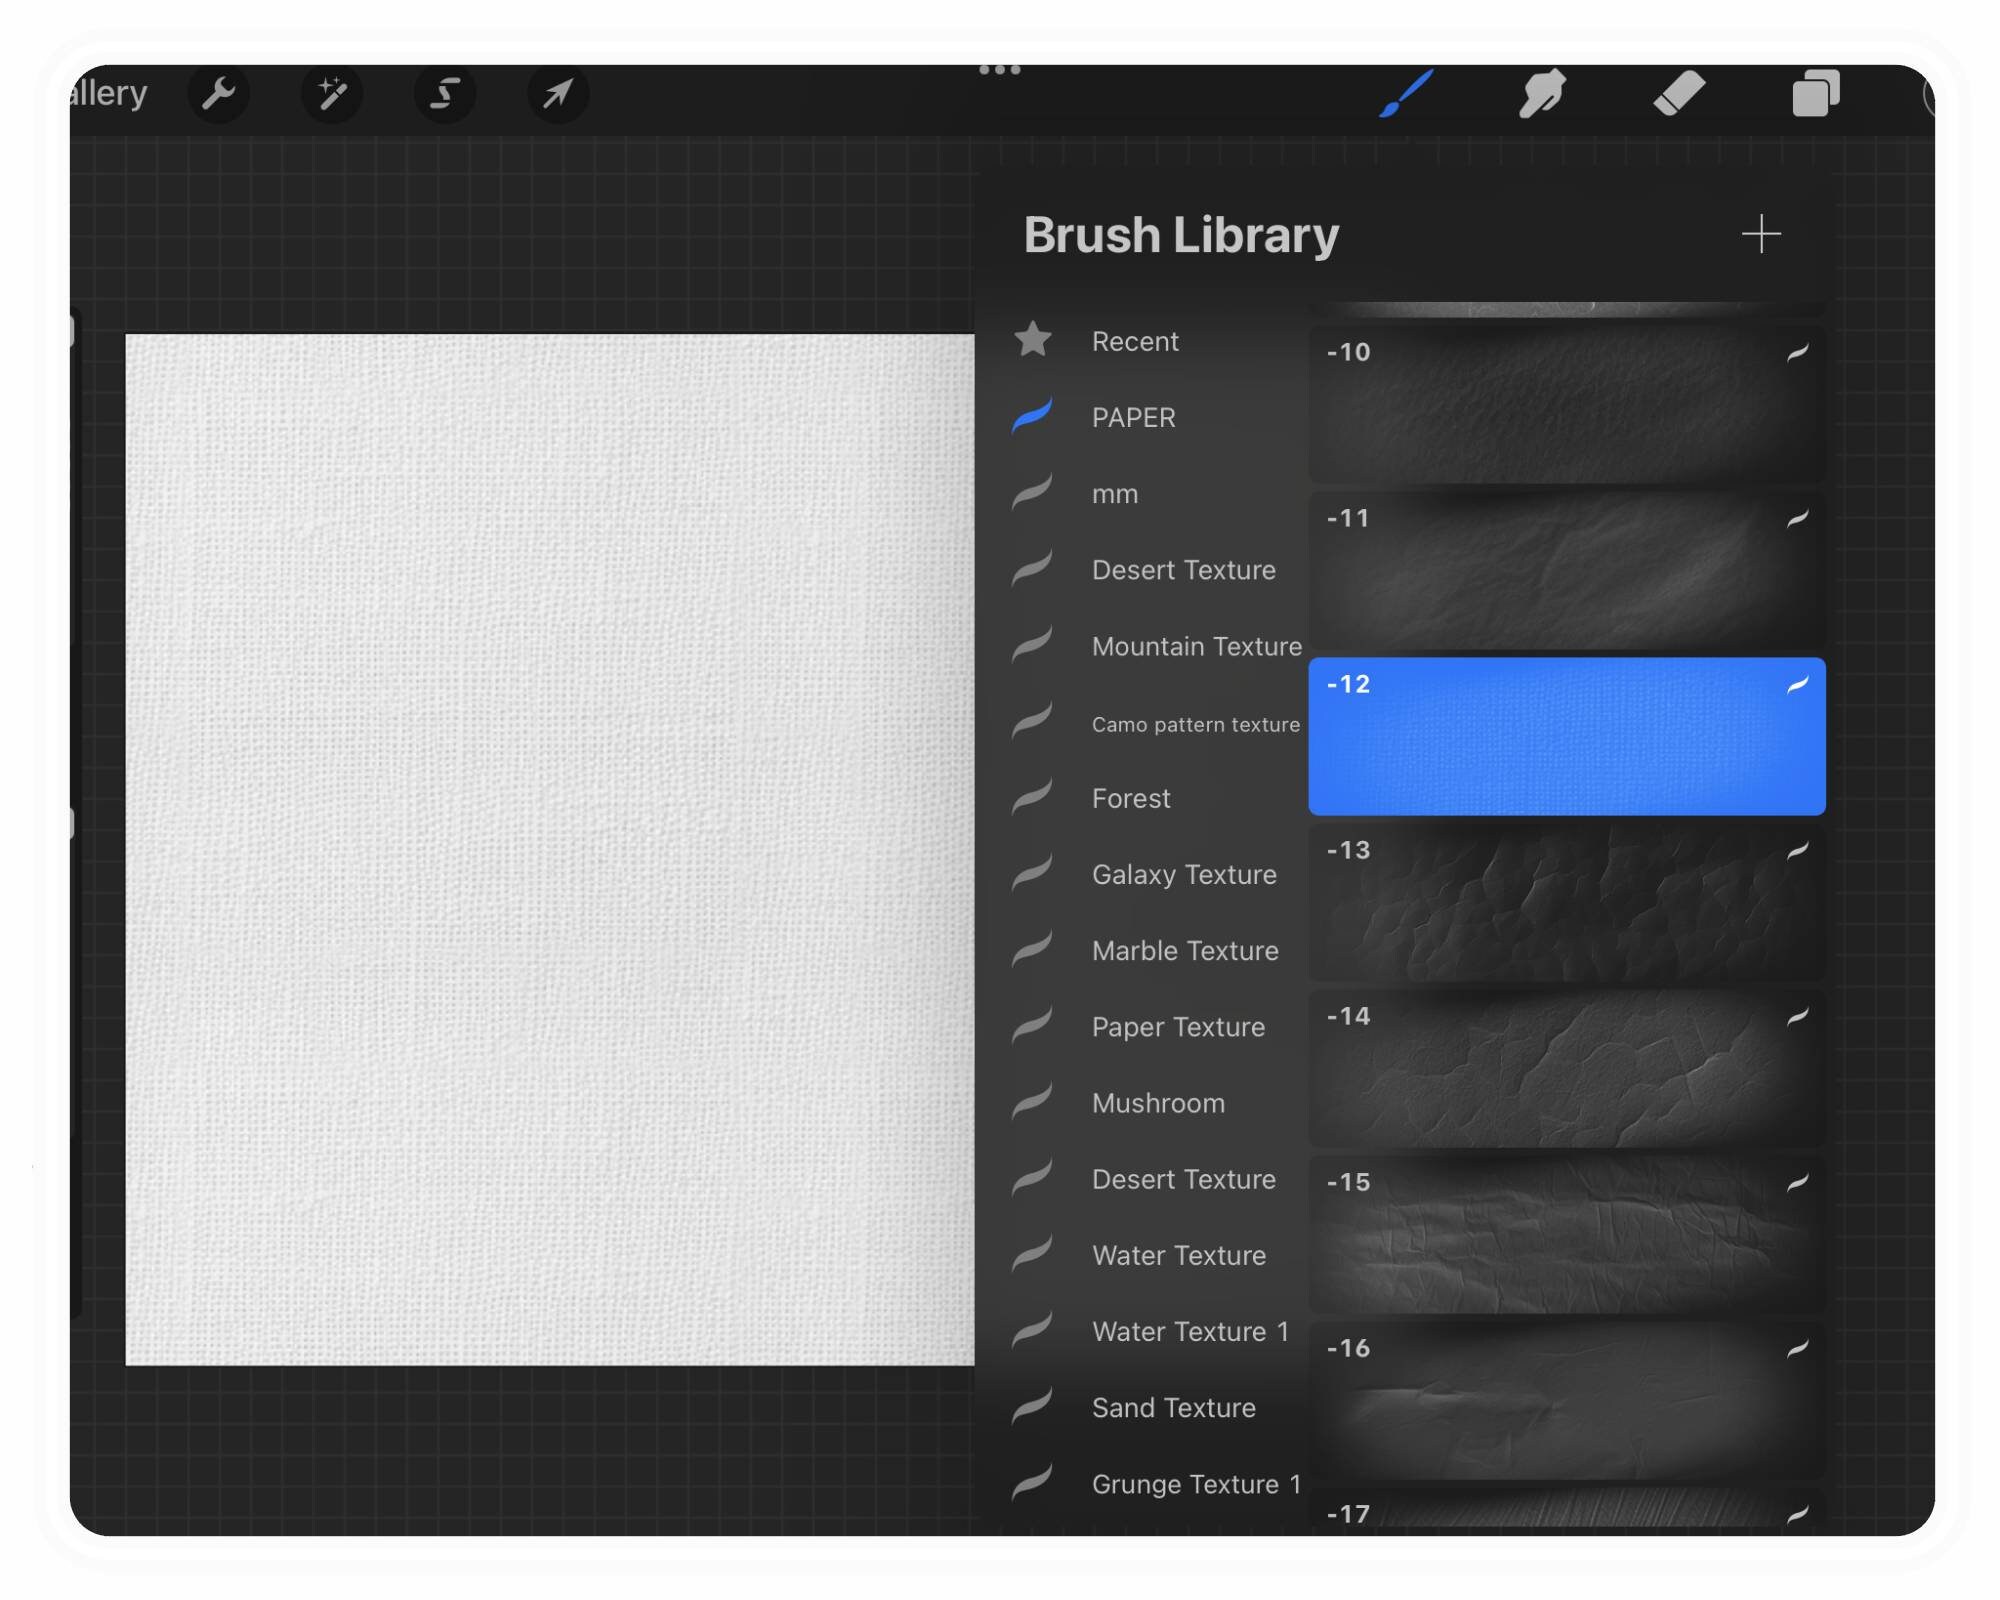Open the Mountain Texture brush set
Image resolution: width=2000 pixels, height=1600 pixels.
pos(1196,646)
